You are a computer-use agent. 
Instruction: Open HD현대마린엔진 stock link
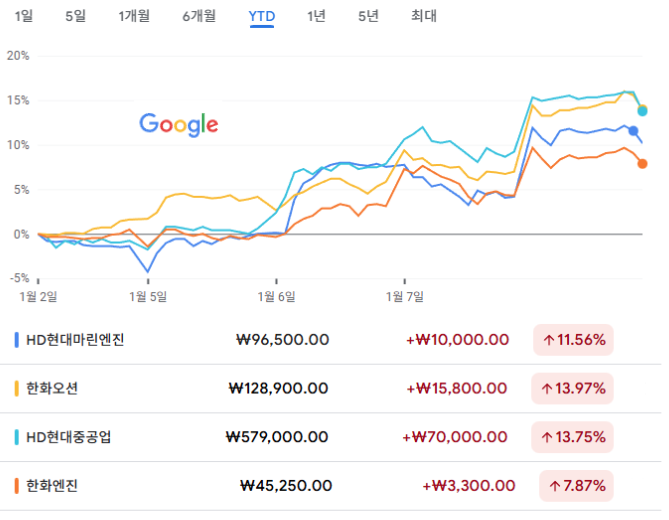pos(75,340)
